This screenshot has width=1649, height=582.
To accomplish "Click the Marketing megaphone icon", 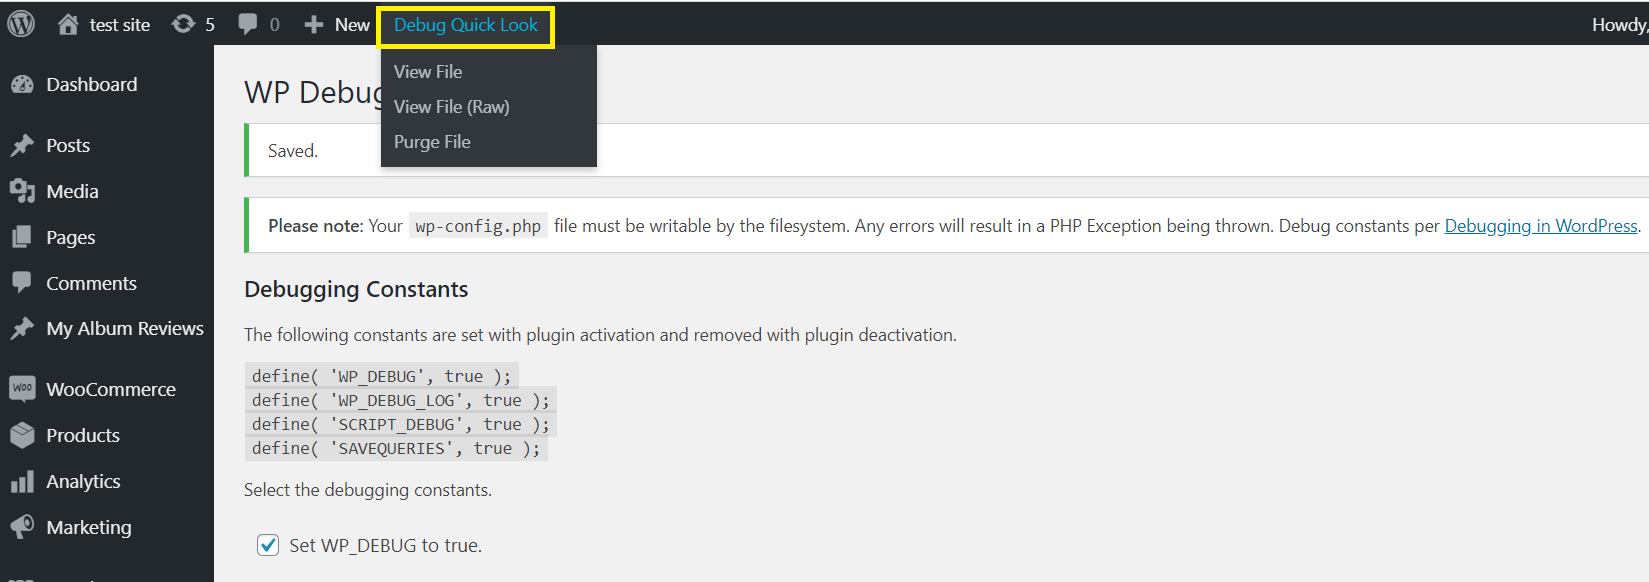I will pyautogui.click(x=22, y=527).
